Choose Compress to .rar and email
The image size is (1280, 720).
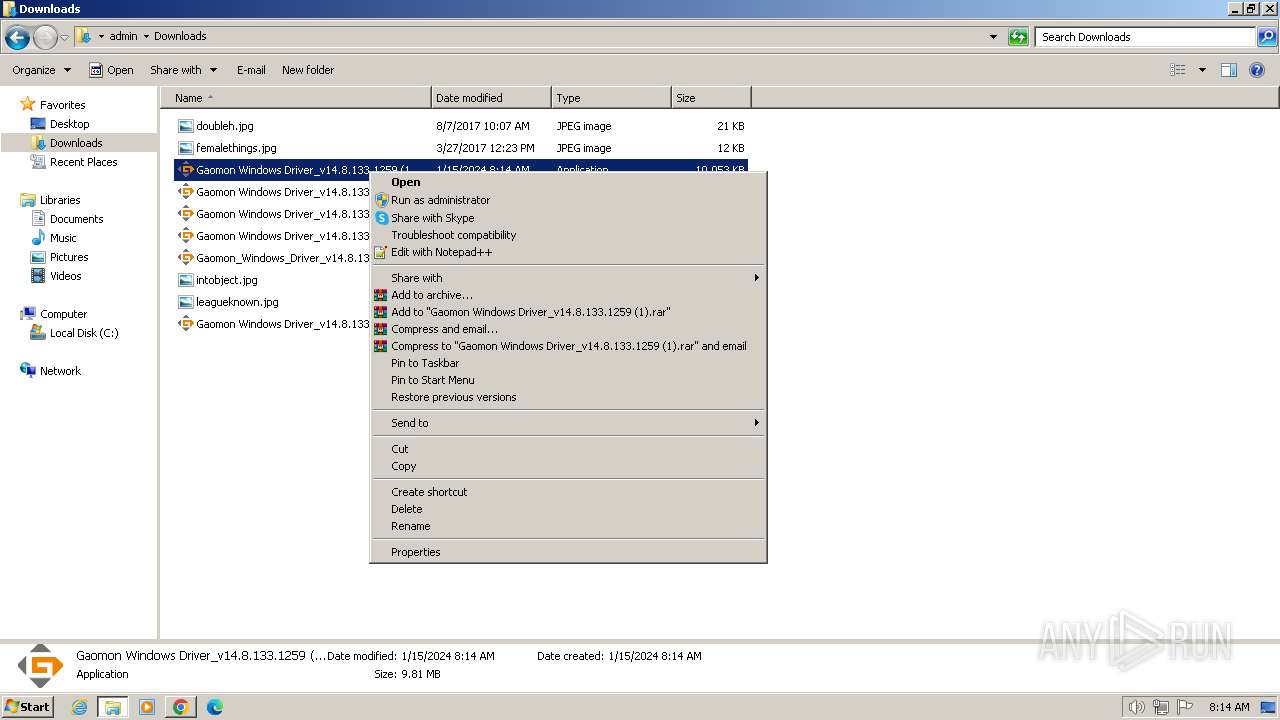click(x=568, y=346)
